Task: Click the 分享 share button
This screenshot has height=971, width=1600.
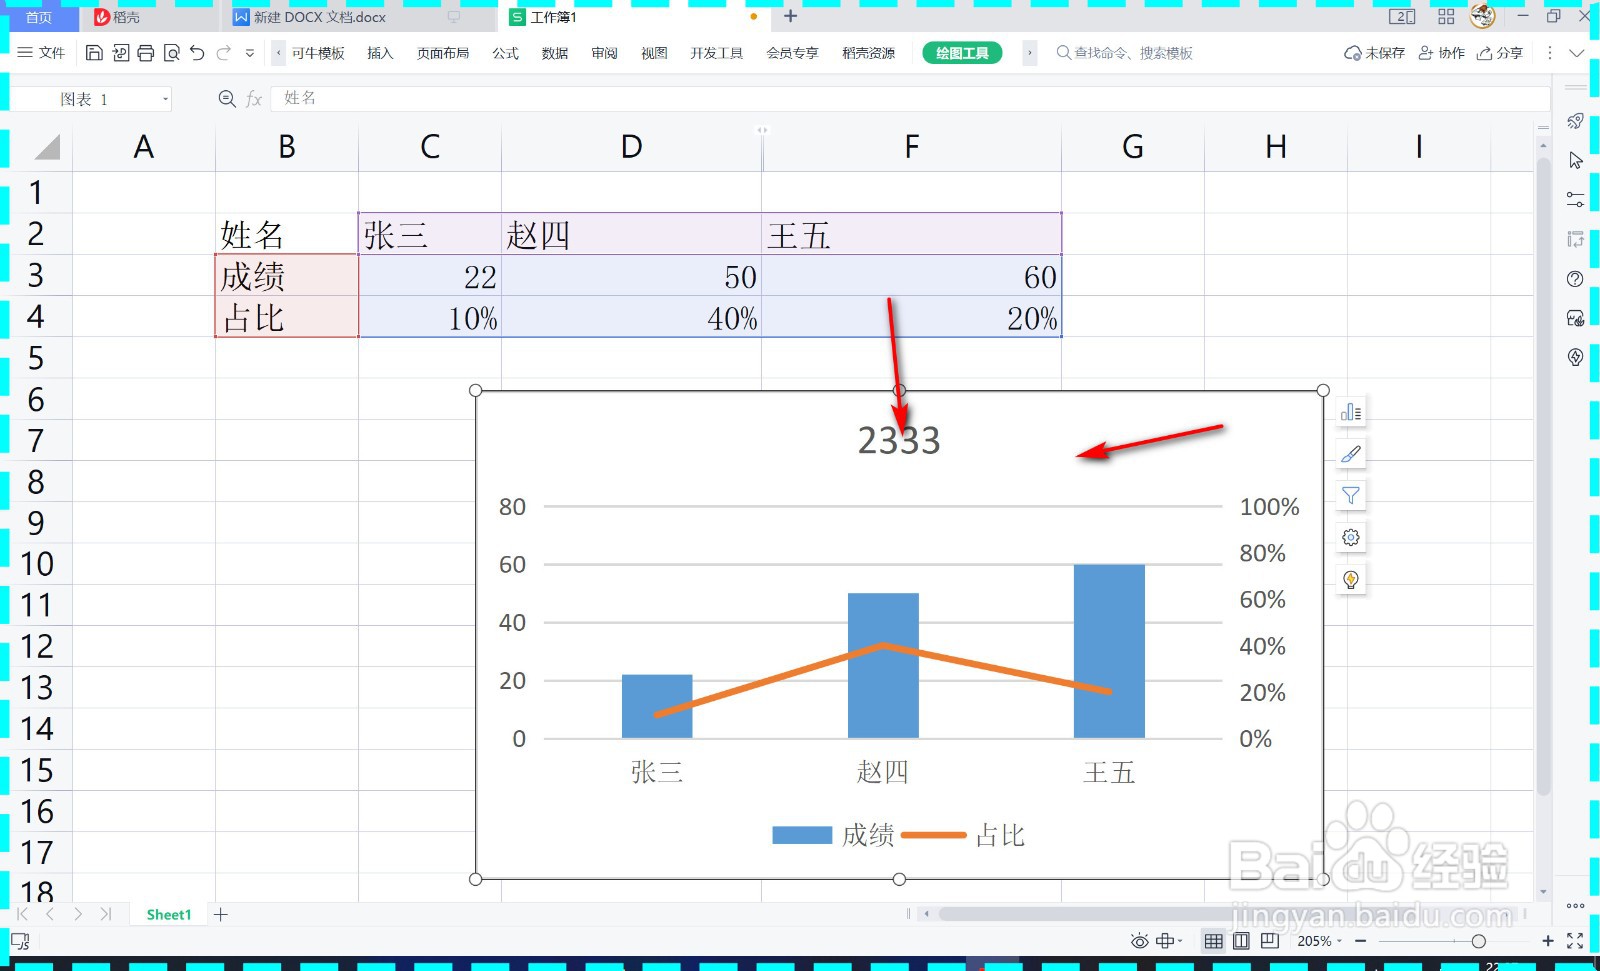Action: [x=1500, y=53]
